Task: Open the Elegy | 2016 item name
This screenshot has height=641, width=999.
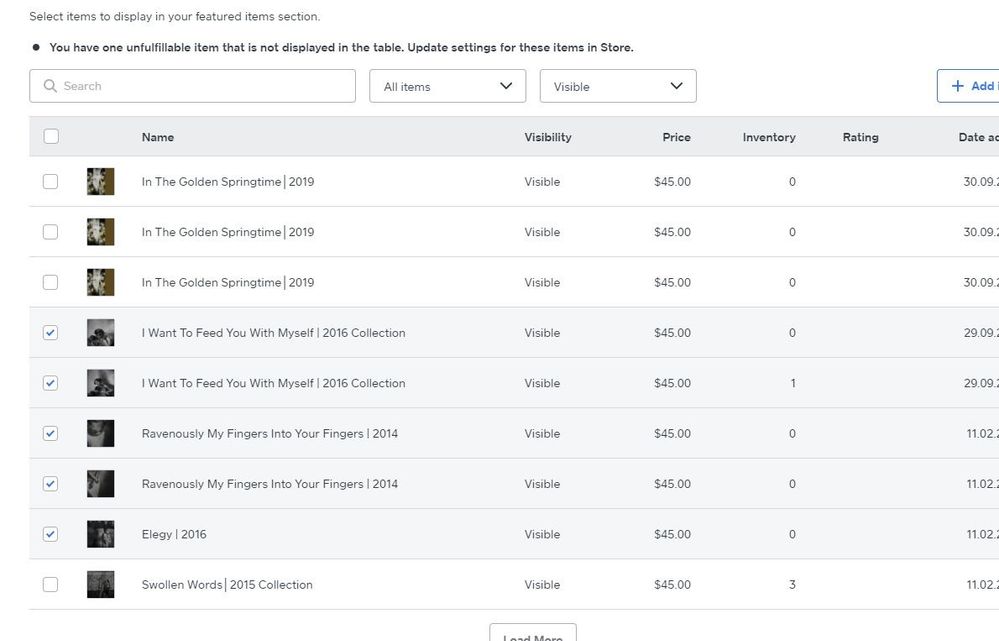Action: coord(174,534)
